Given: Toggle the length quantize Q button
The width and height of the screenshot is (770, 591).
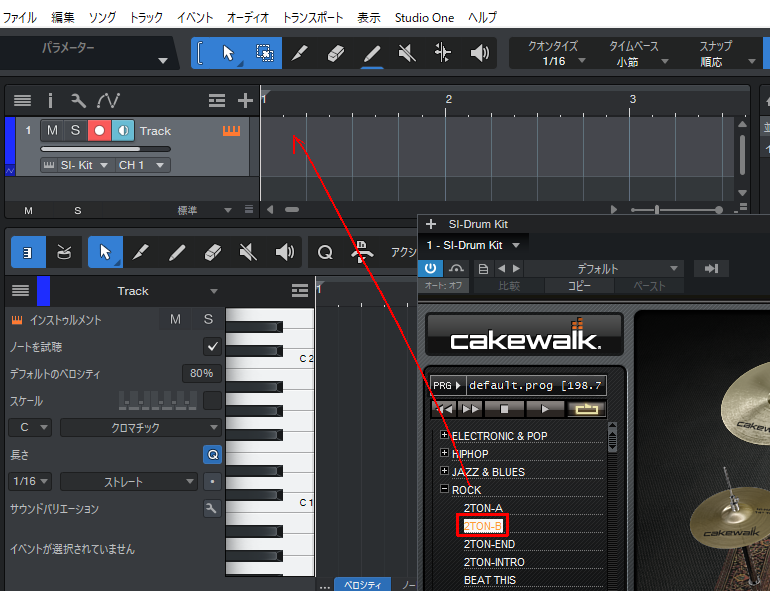Looking at the screenshot, I should (x=213, y=455).
